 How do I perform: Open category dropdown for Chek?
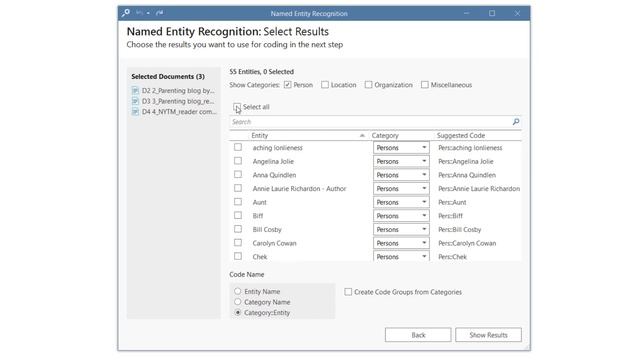click(401, 256)
